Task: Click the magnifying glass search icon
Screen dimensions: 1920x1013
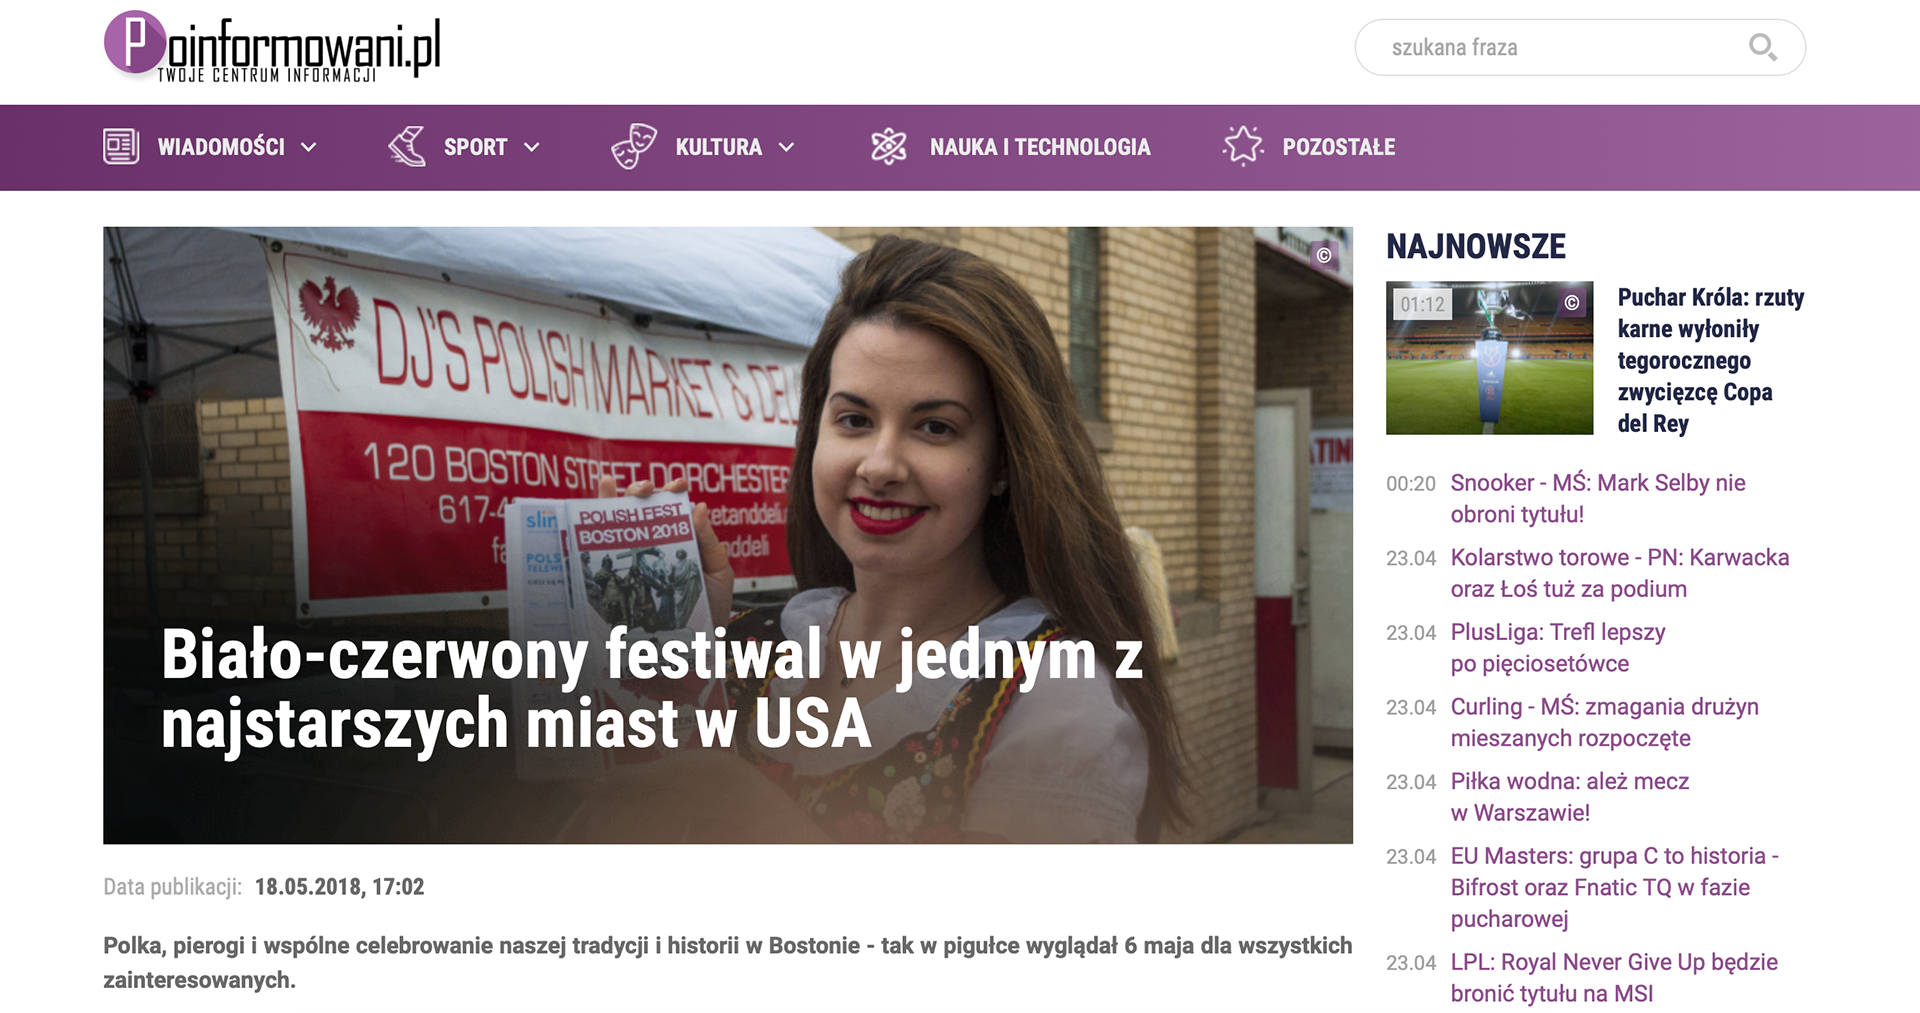Action: [x=1762, y=47]
